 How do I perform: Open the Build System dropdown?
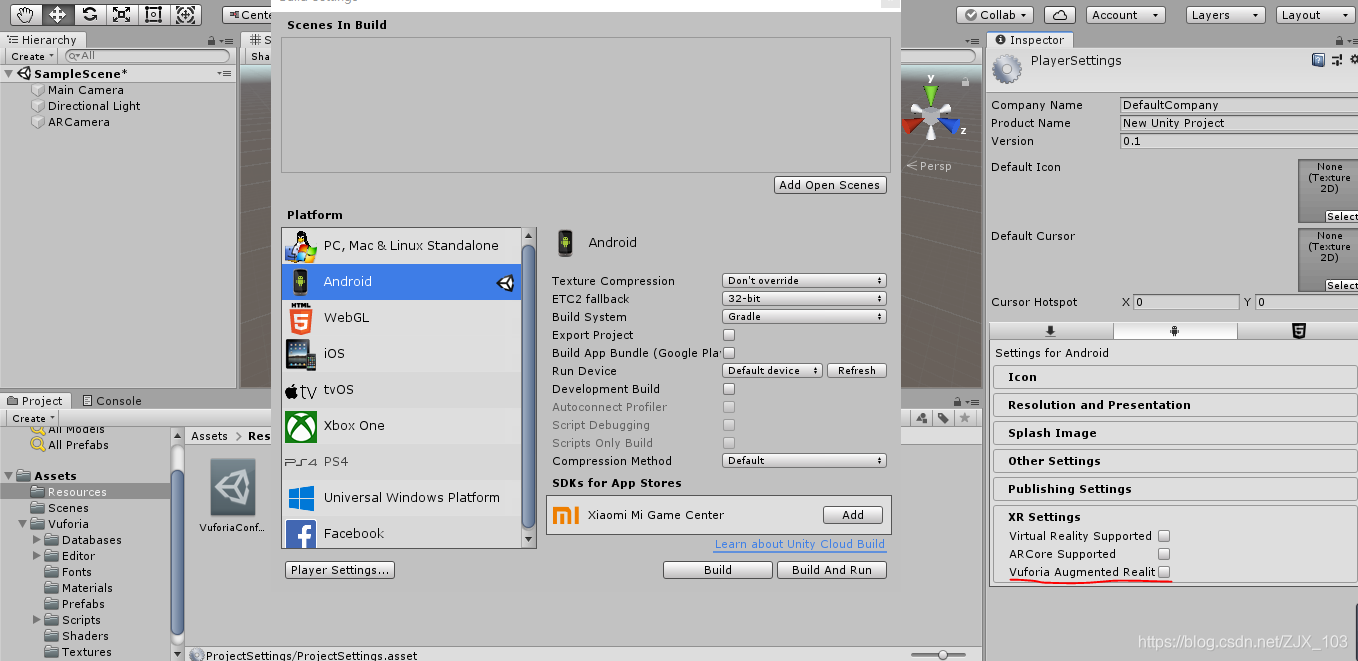click(804, 317)
